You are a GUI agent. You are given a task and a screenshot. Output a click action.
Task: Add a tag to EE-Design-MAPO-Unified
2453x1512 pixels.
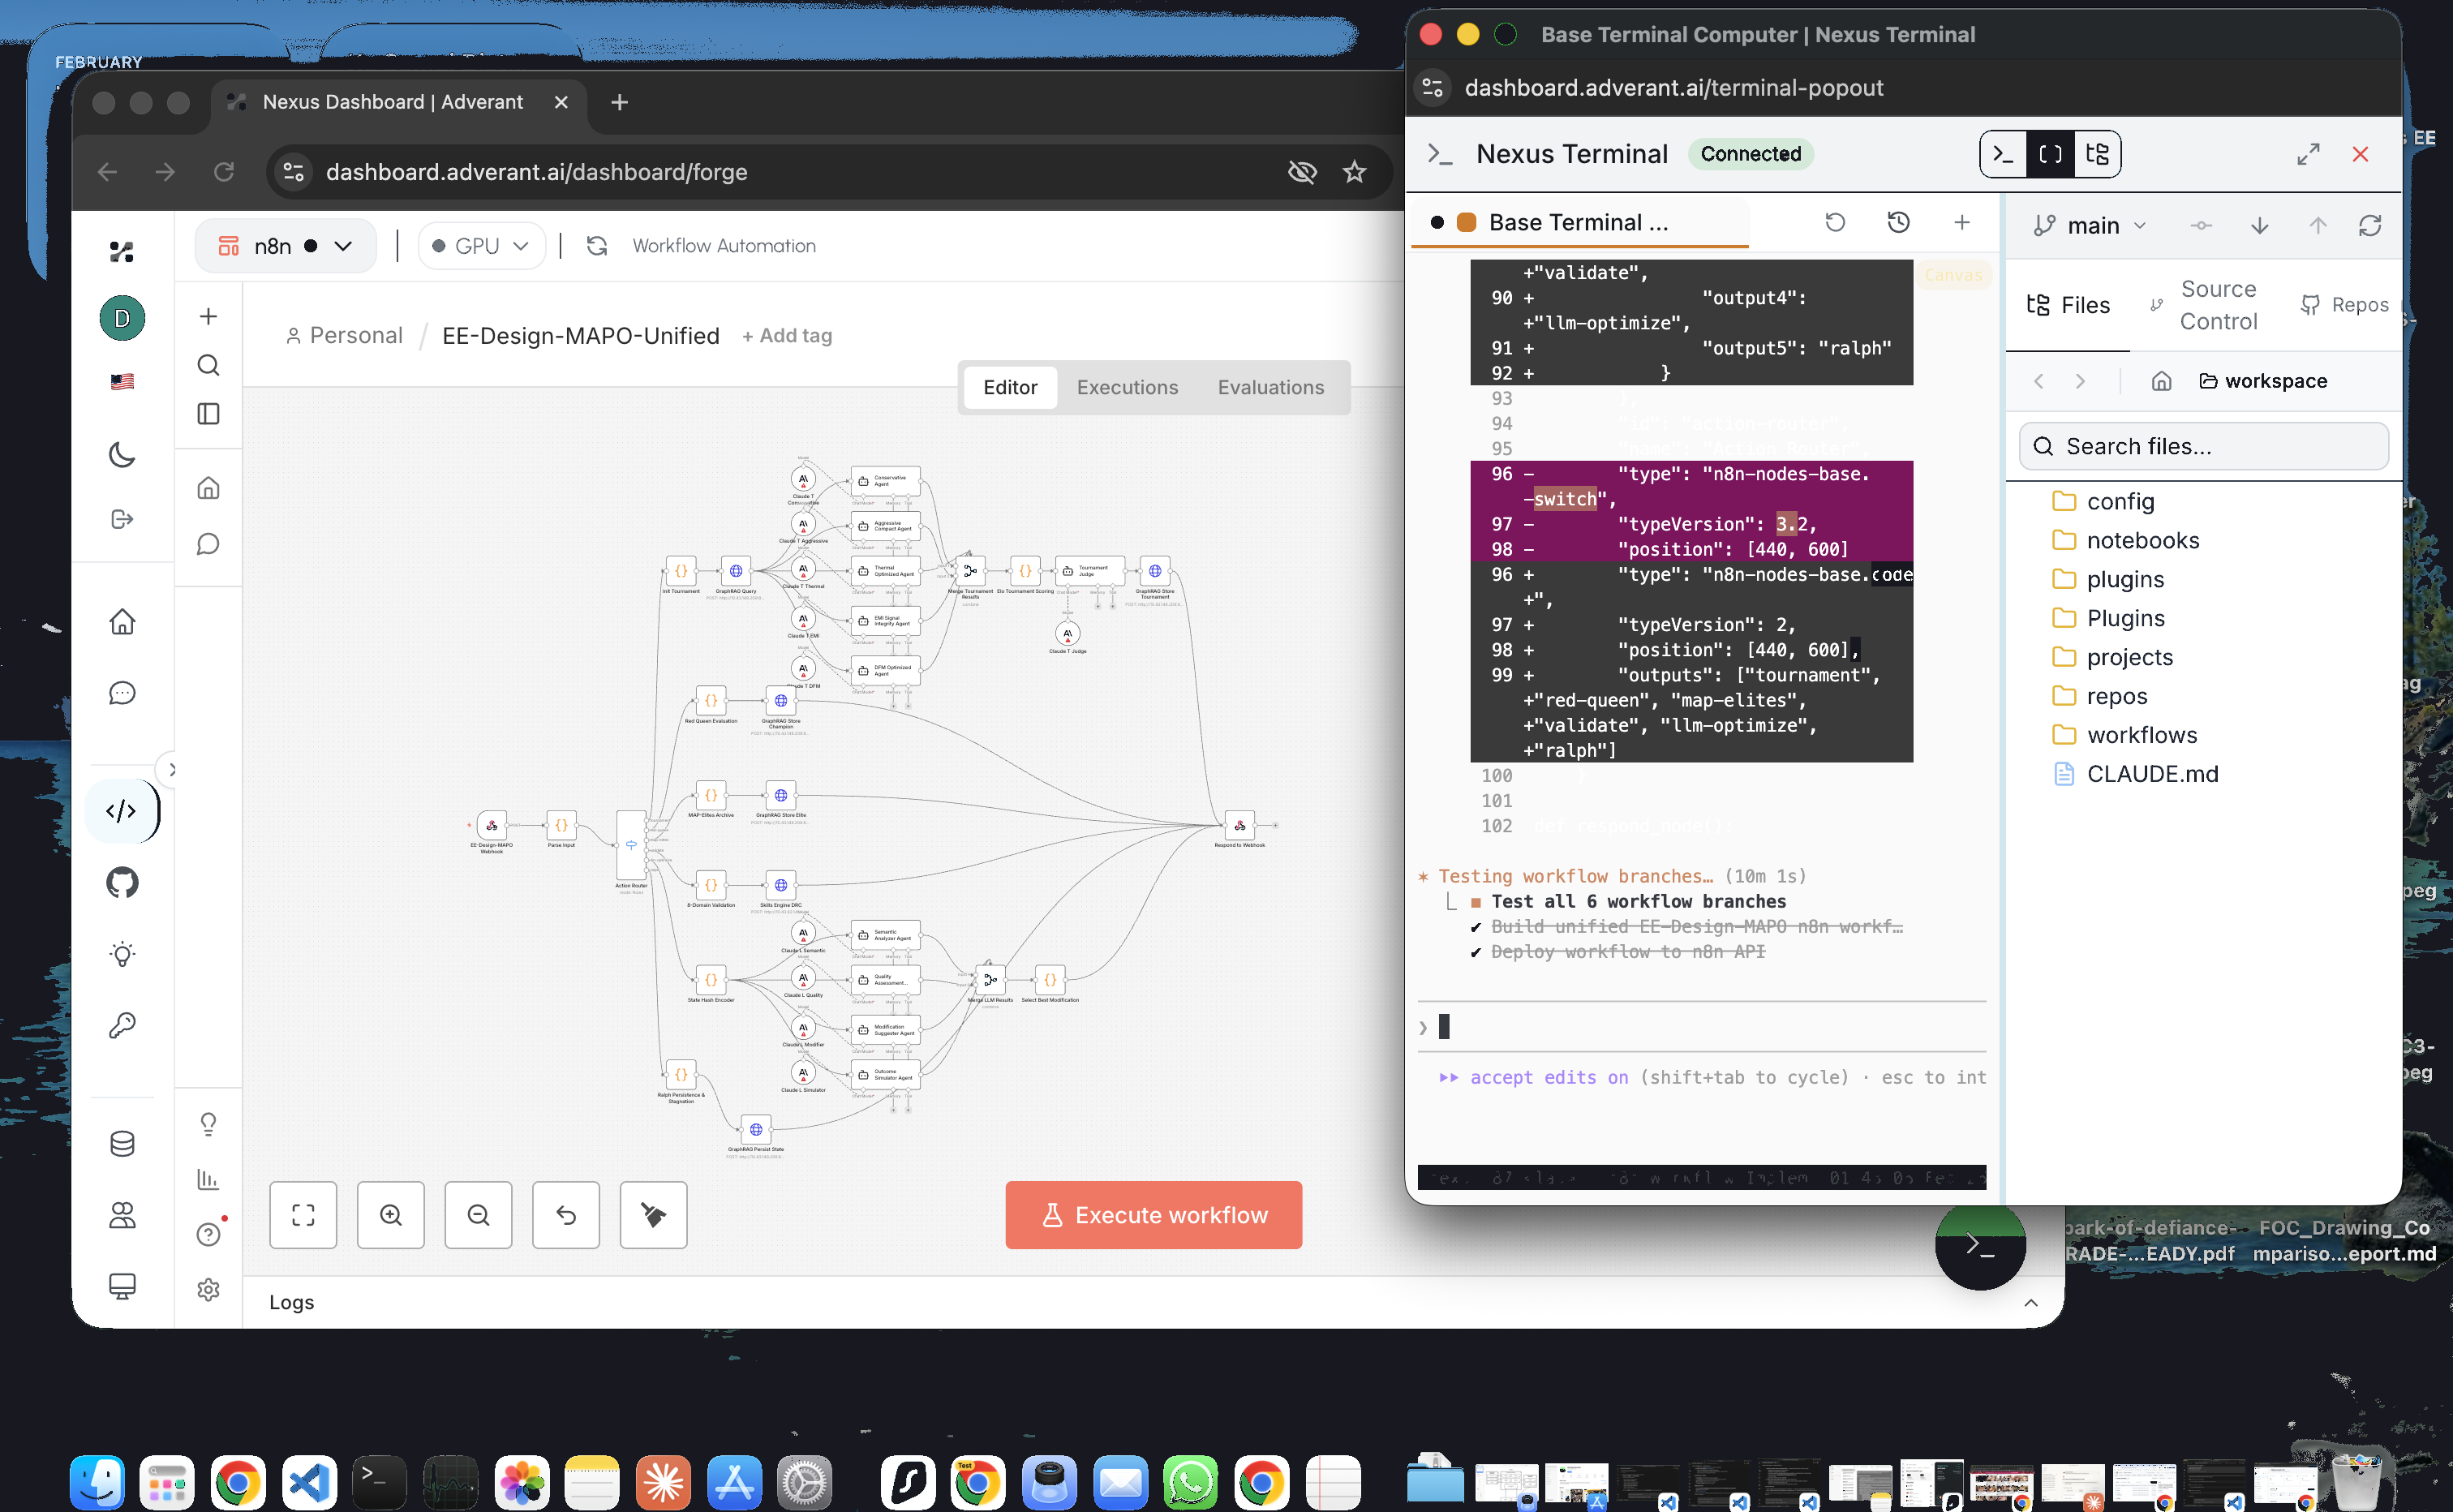tap(787, 335)
